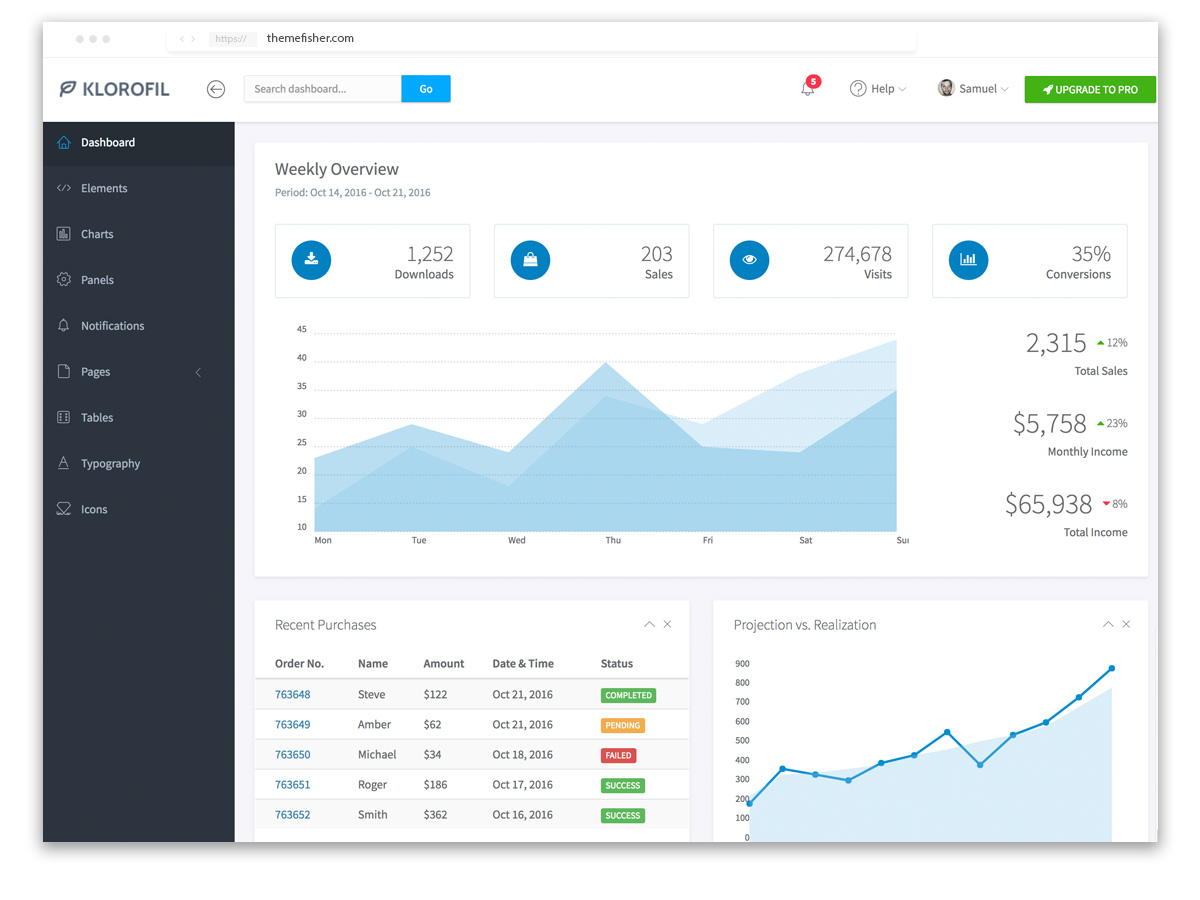This screenshot has height=900, width=1200.
Task: Select Dashboard in the sidebar
Action: (x=109, y=142)
